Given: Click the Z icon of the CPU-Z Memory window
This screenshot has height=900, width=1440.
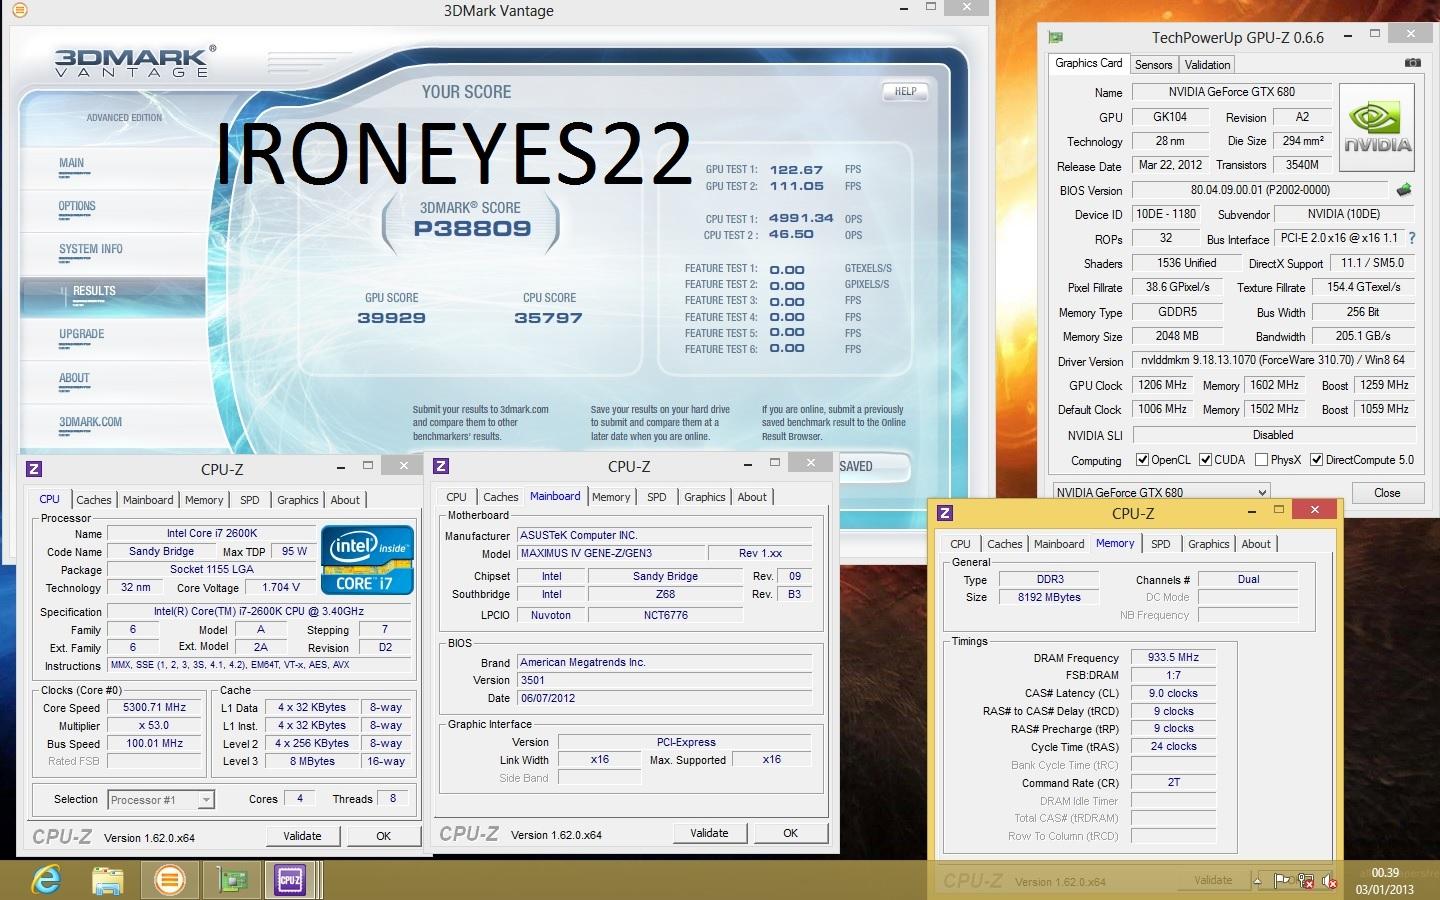Looking at the screenshot, I should [944, 513].
